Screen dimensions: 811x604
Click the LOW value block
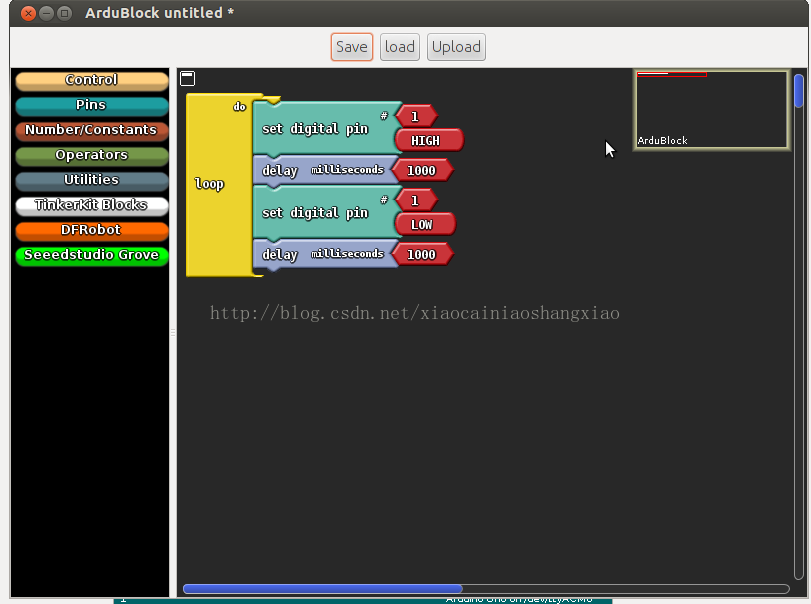click(x=425, y=224)
